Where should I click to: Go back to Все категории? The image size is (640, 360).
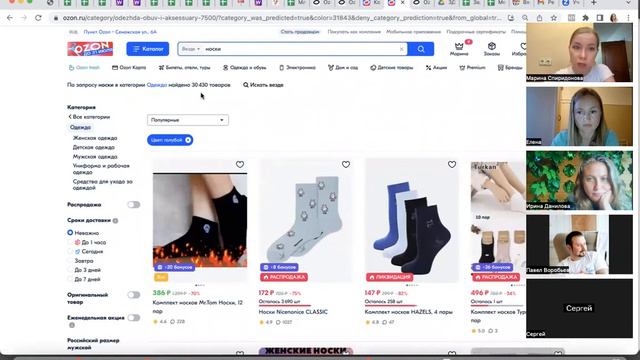[x=89, y=117]
